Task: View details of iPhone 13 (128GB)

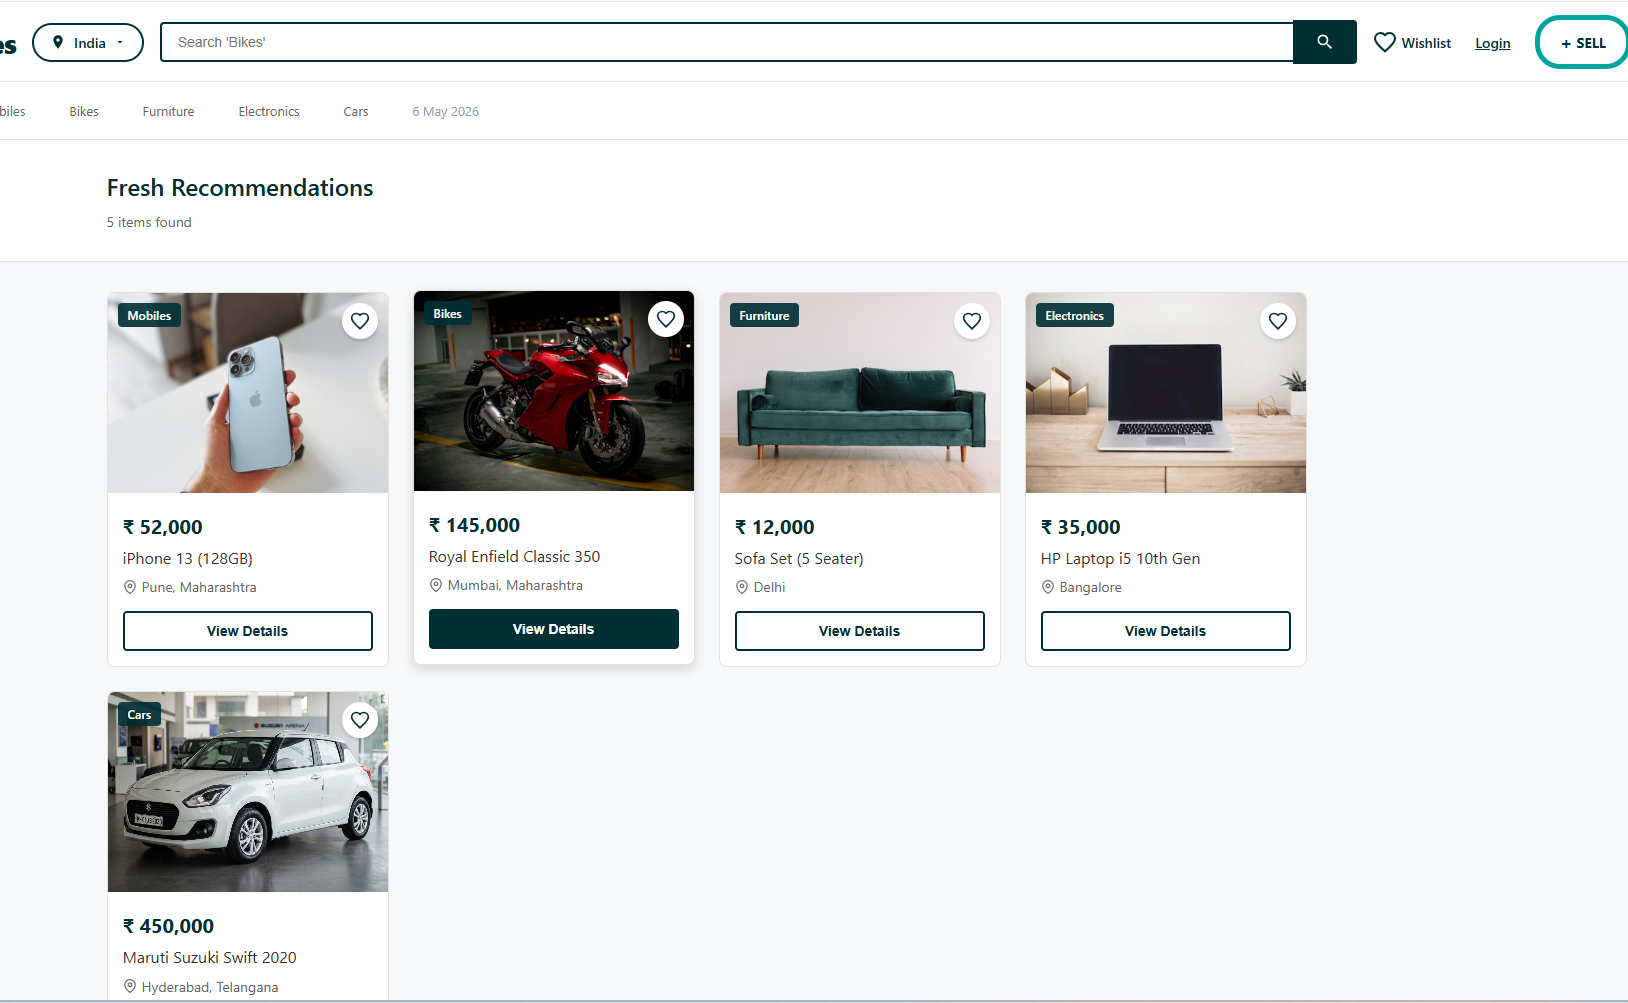Action: [x=248, y=631]
